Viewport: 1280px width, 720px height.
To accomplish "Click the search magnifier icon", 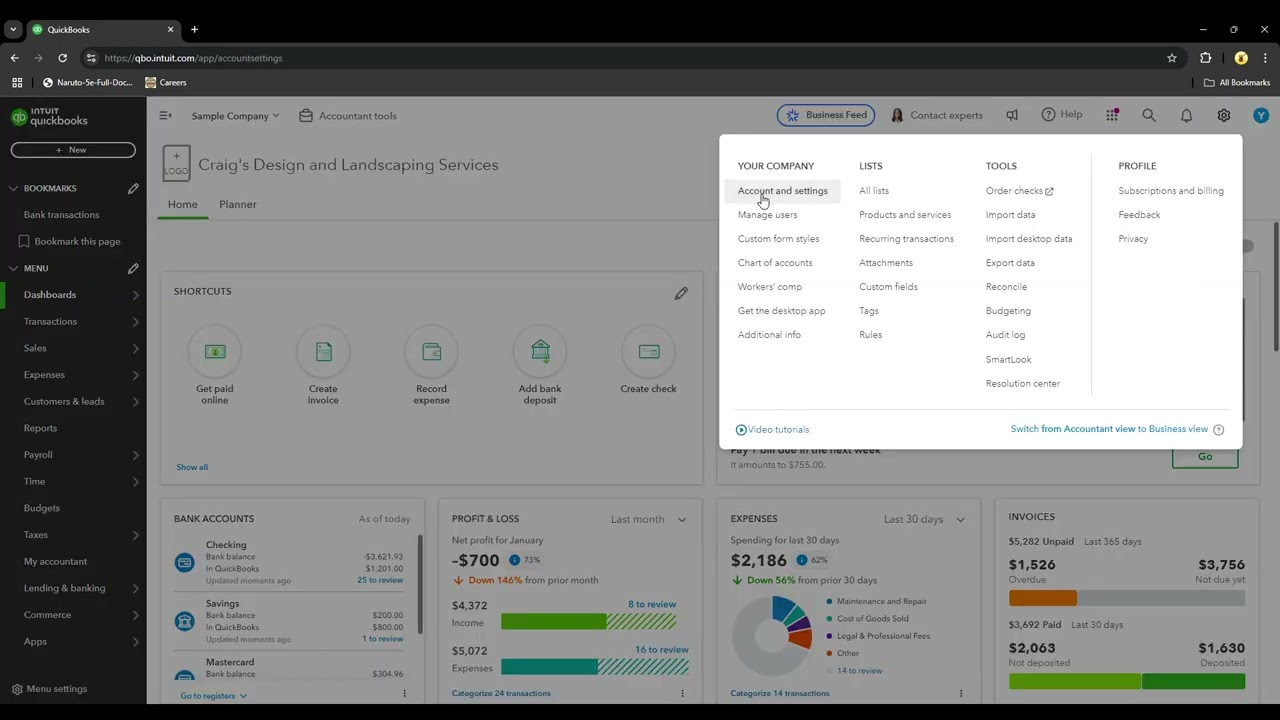I will tap(1149, 116).
